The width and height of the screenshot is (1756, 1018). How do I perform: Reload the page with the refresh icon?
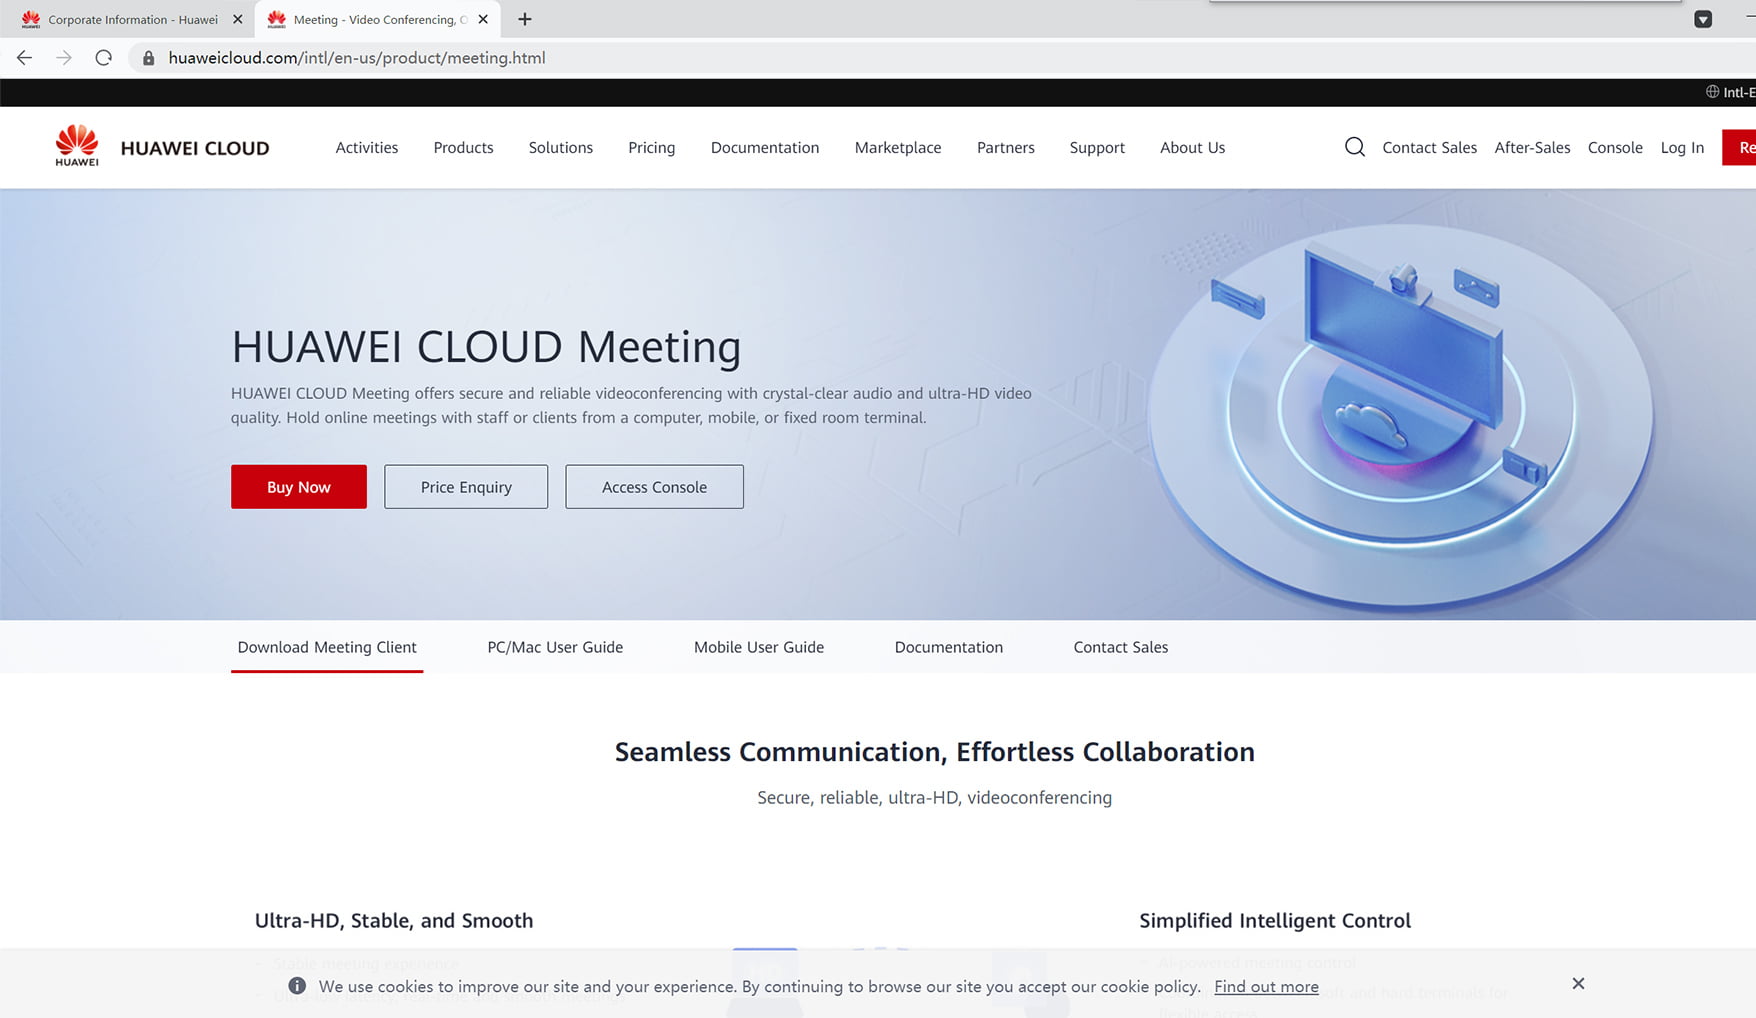(103, 58)
